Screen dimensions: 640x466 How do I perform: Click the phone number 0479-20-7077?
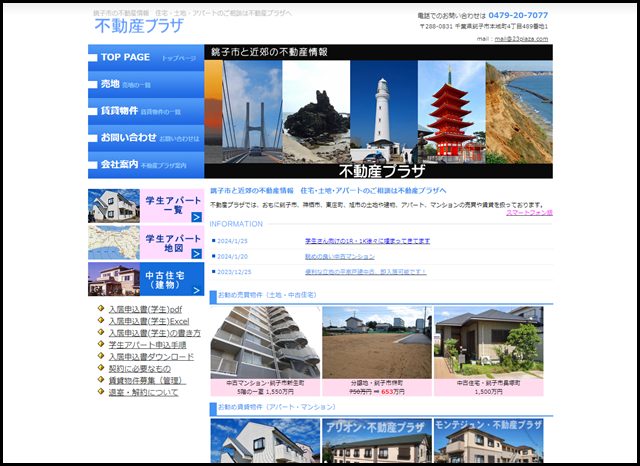[518, 15]
